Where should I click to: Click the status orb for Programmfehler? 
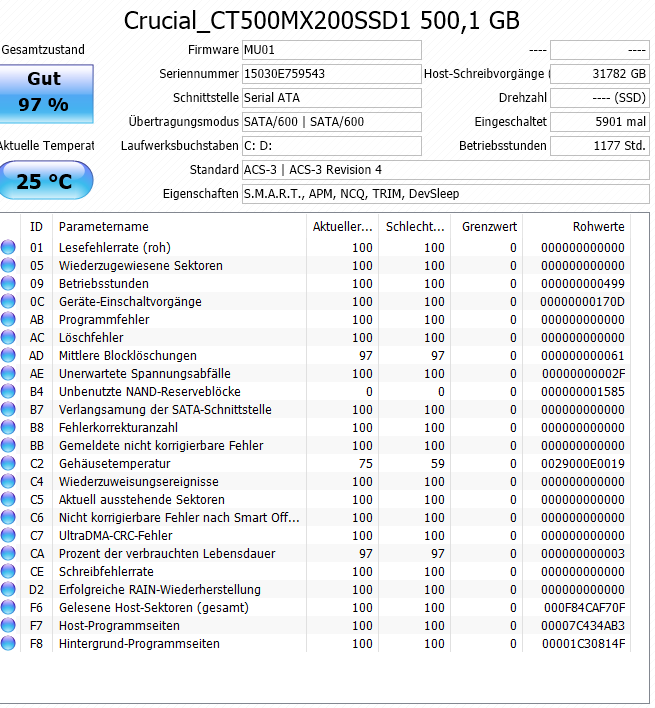click(8, 319)
